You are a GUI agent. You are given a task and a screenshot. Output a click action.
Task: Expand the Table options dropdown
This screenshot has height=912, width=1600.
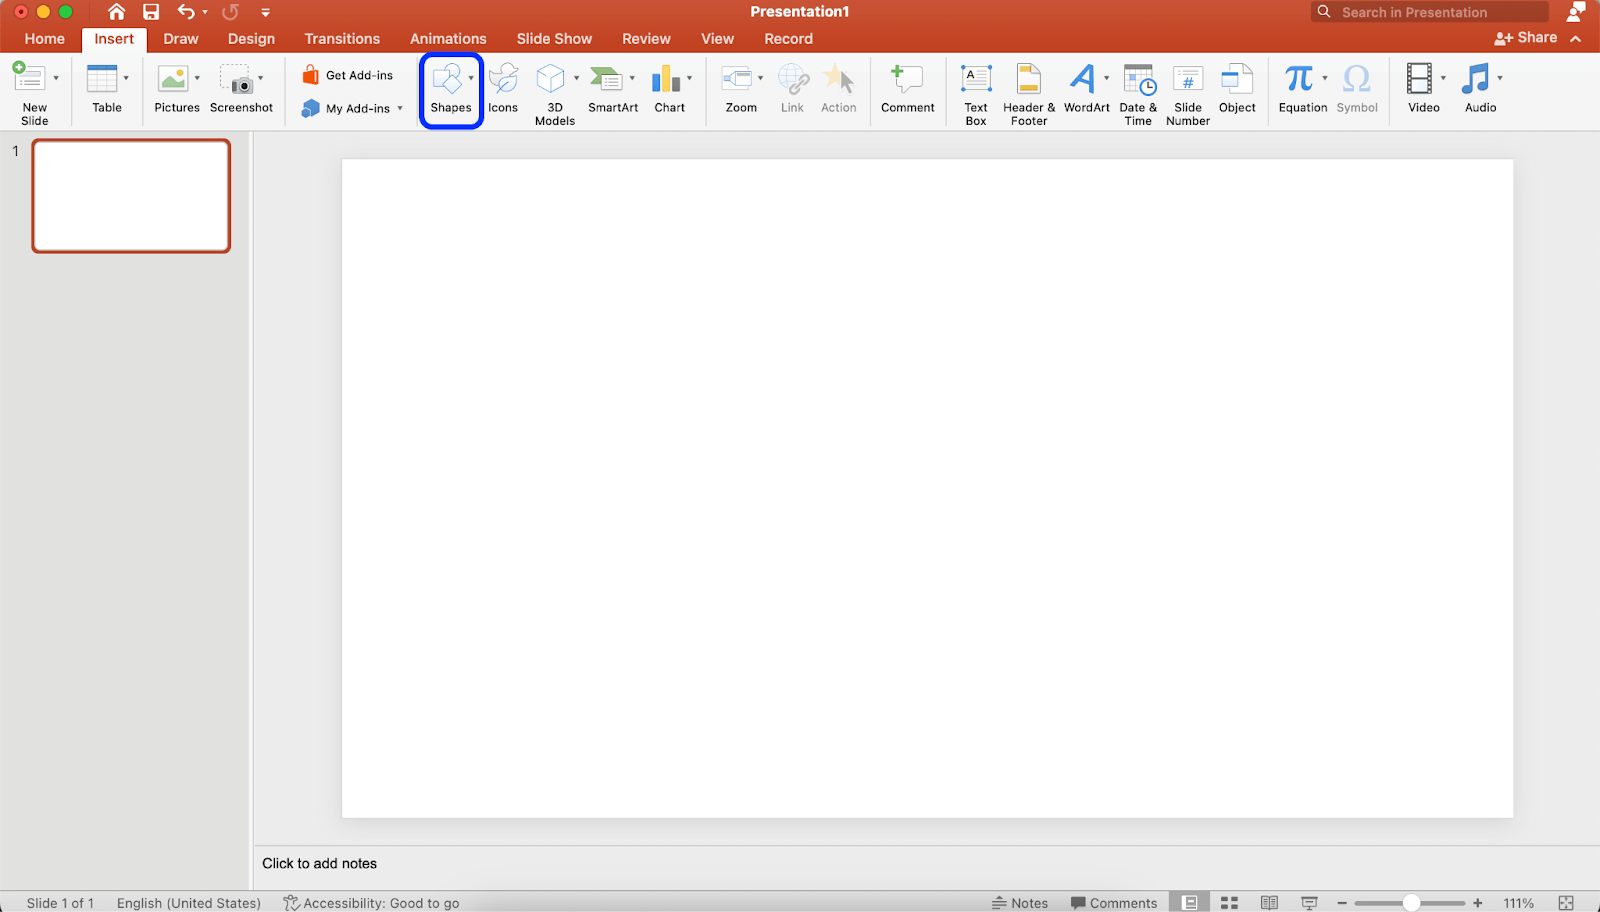click(125, 77)
